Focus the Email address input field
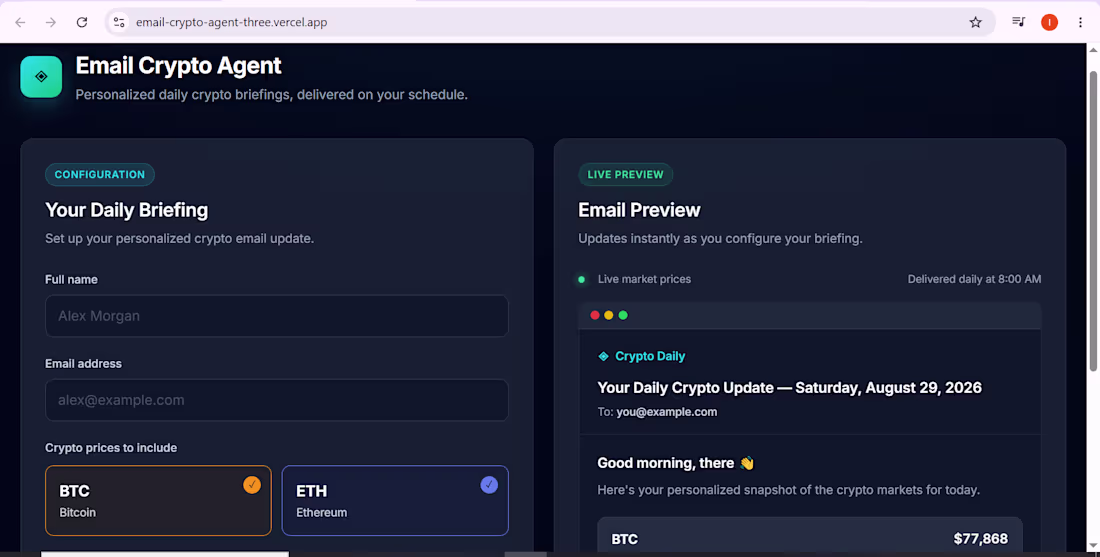 click(x=277, y=400)
